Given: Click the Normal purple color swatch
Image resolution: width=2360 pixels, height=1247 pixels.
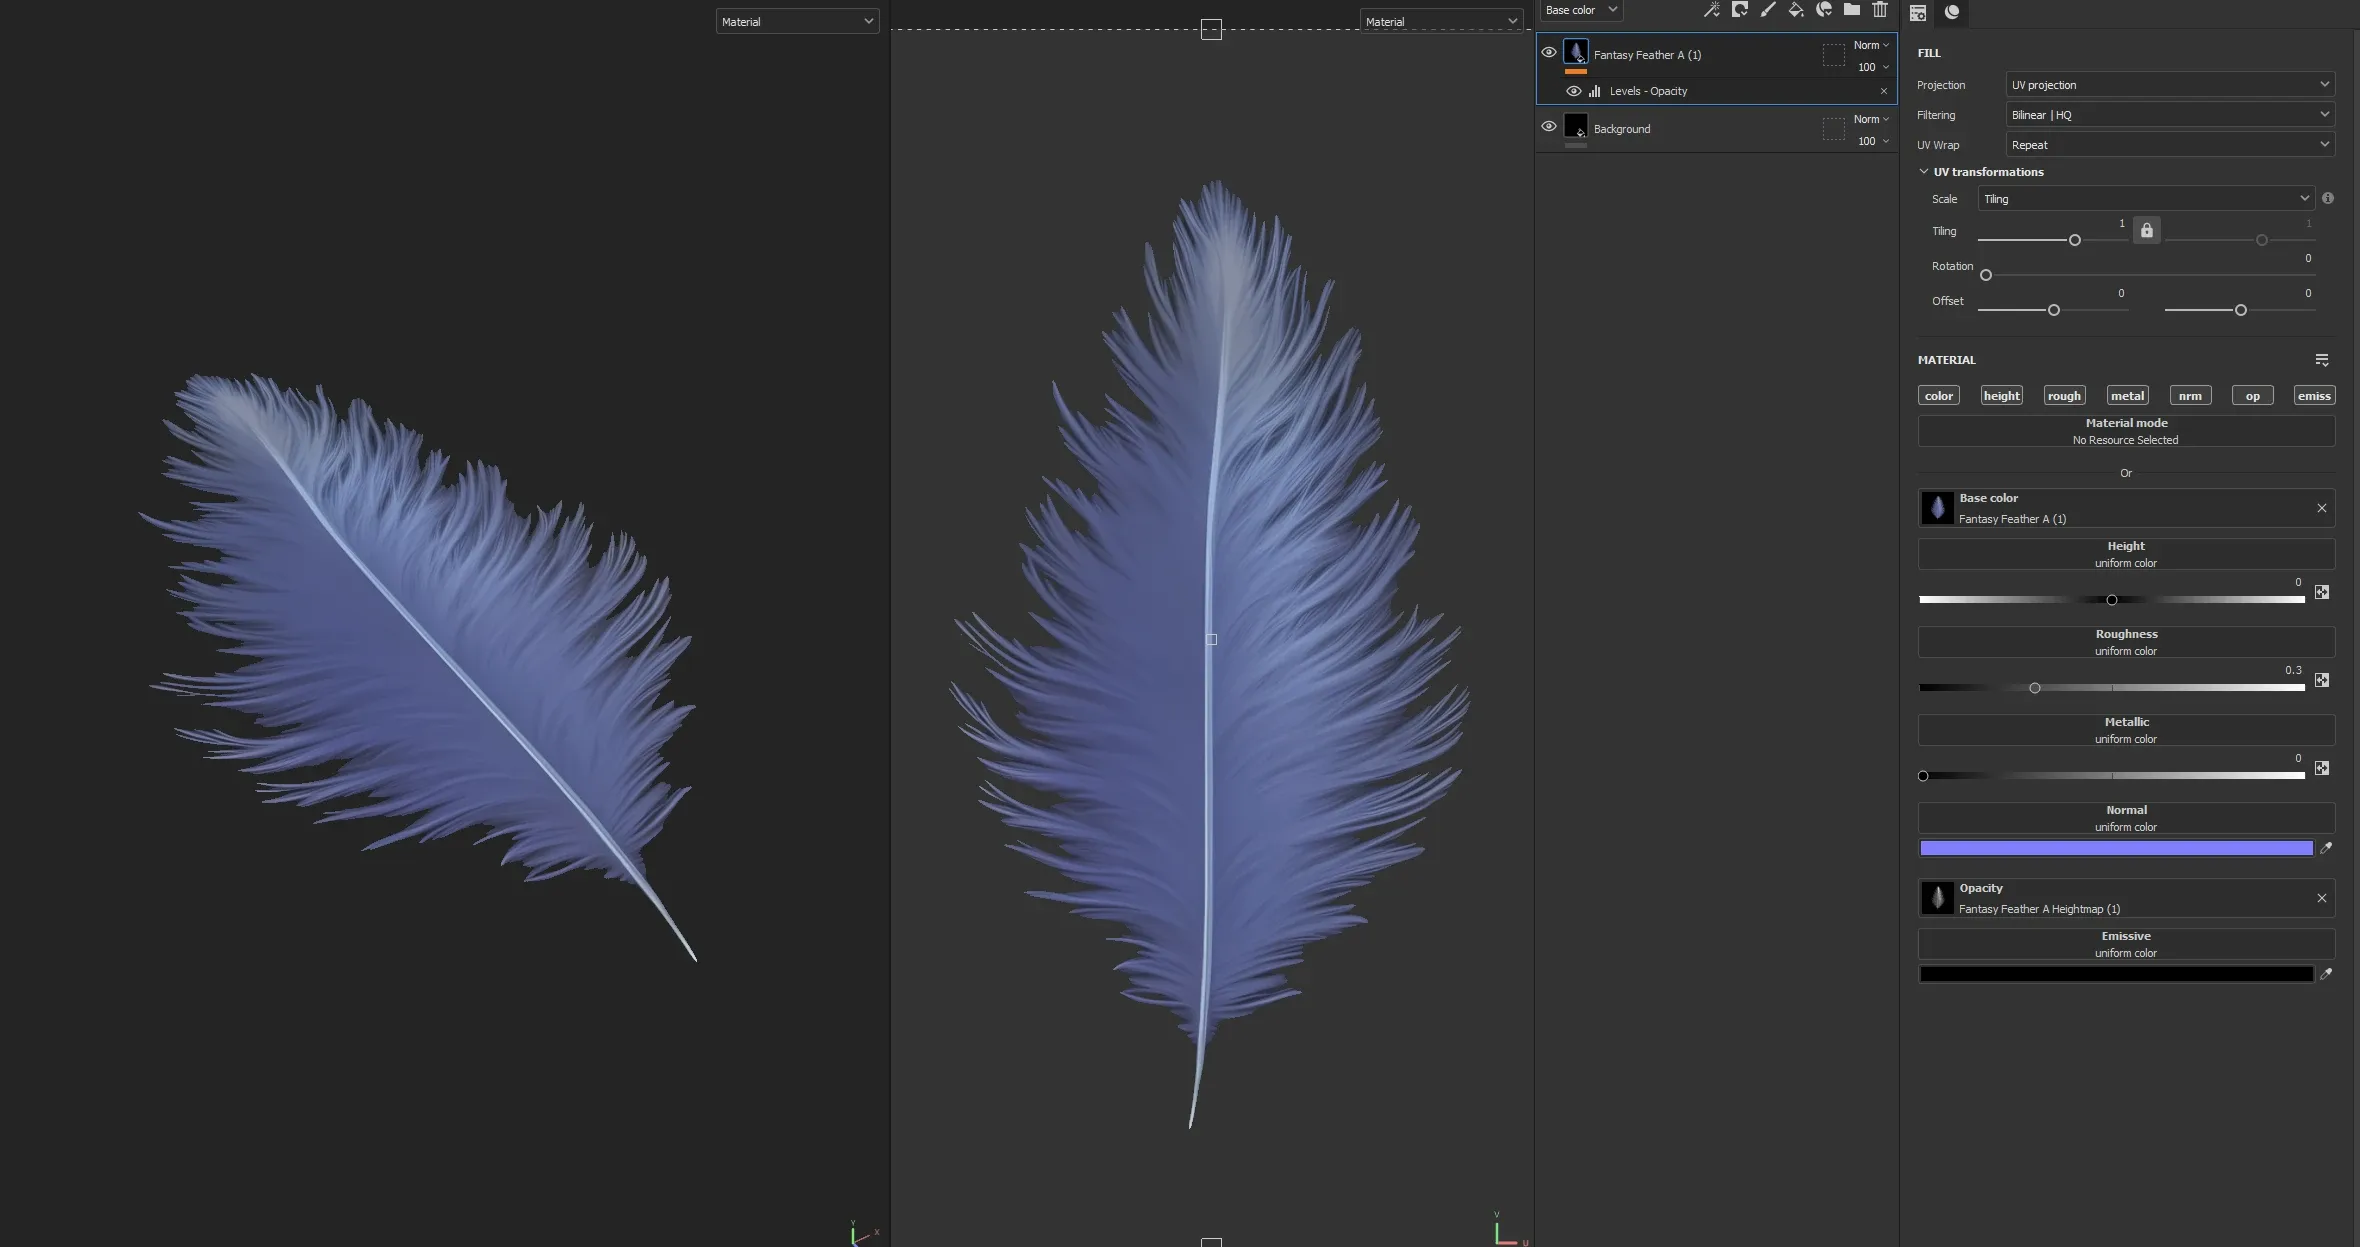Looking at the screenshot, I should (2116, 848).
